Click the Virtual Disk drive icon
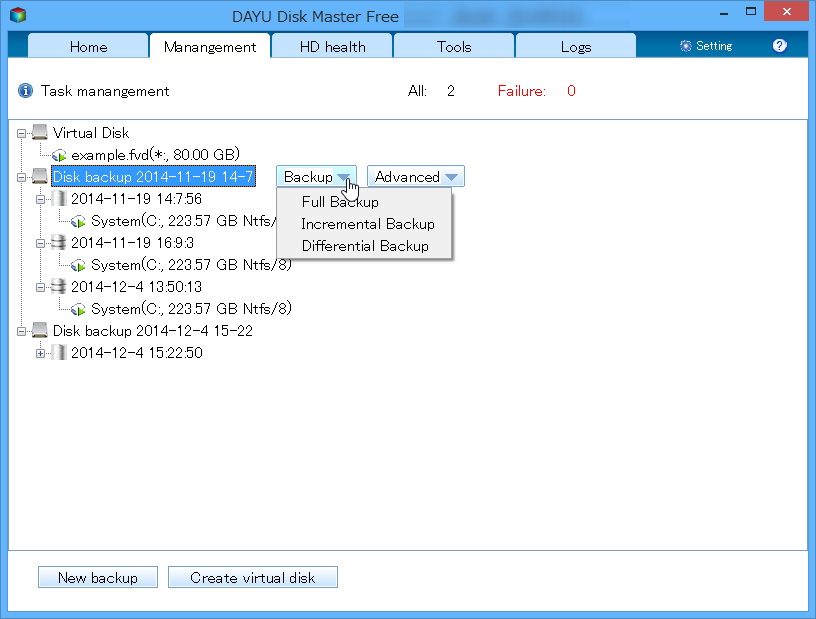The image size is (816, 619). [40, 132]
